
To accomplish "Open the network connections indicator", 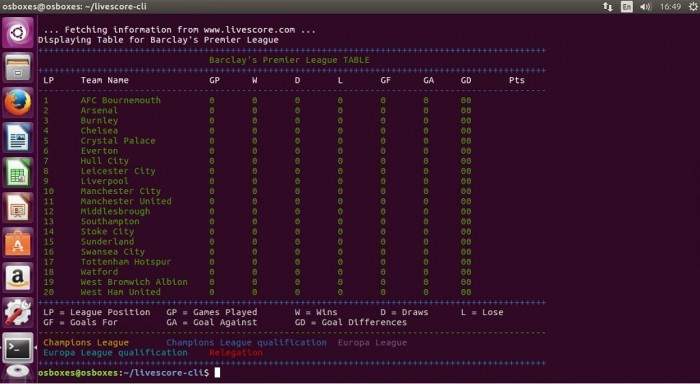I will click(x=608, y=7).
